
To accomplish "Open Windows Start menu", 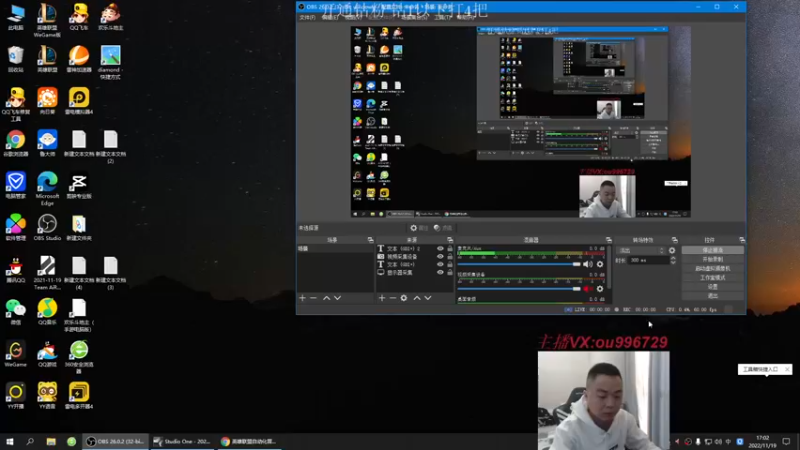I will [x=10, y=441].
